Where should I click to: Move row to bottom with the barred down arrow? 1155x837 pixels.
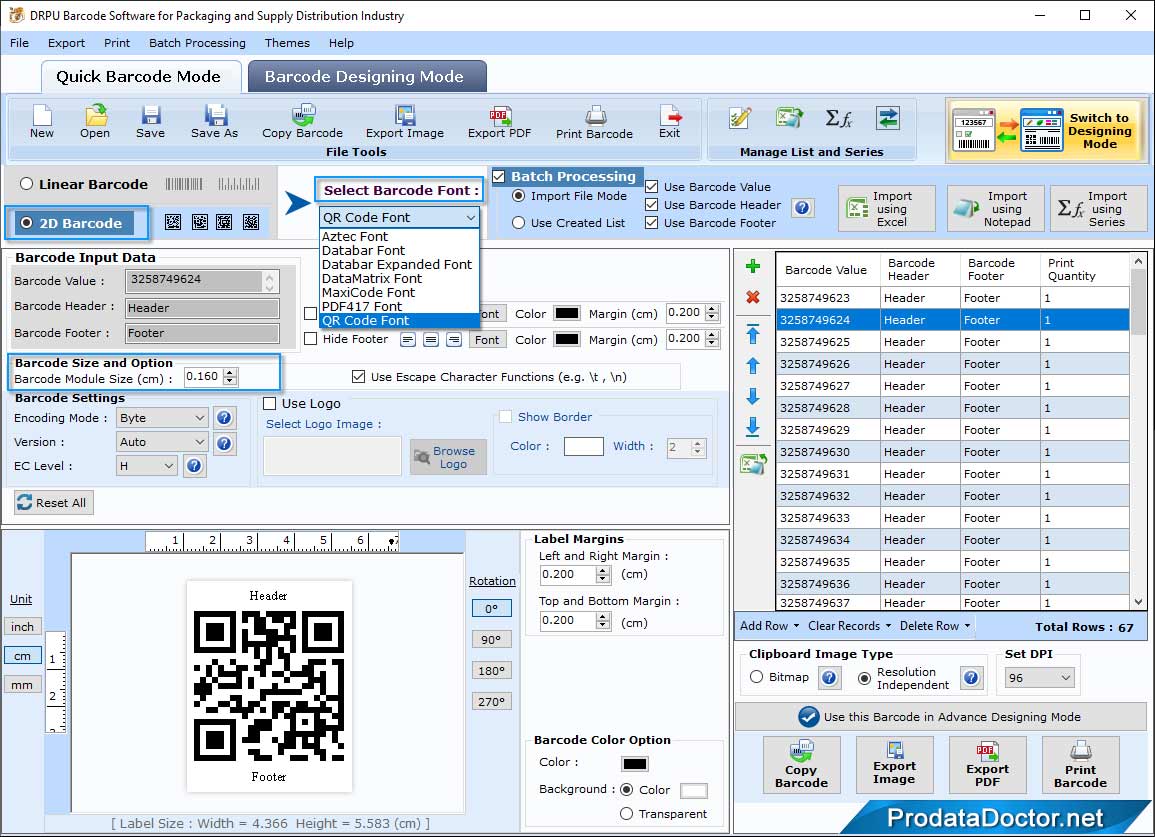[x=753, y=427]
